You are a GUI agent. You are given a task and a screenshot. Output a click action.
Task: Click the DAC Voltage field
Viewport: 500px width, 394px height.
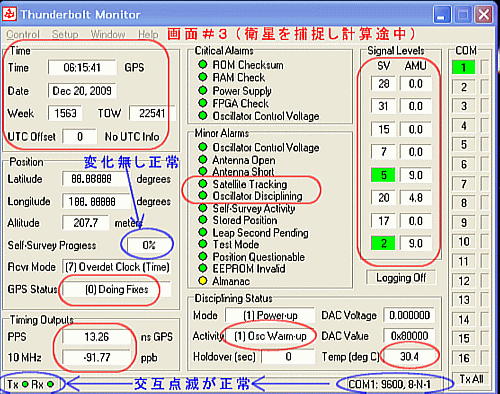[x=409, y=315]
